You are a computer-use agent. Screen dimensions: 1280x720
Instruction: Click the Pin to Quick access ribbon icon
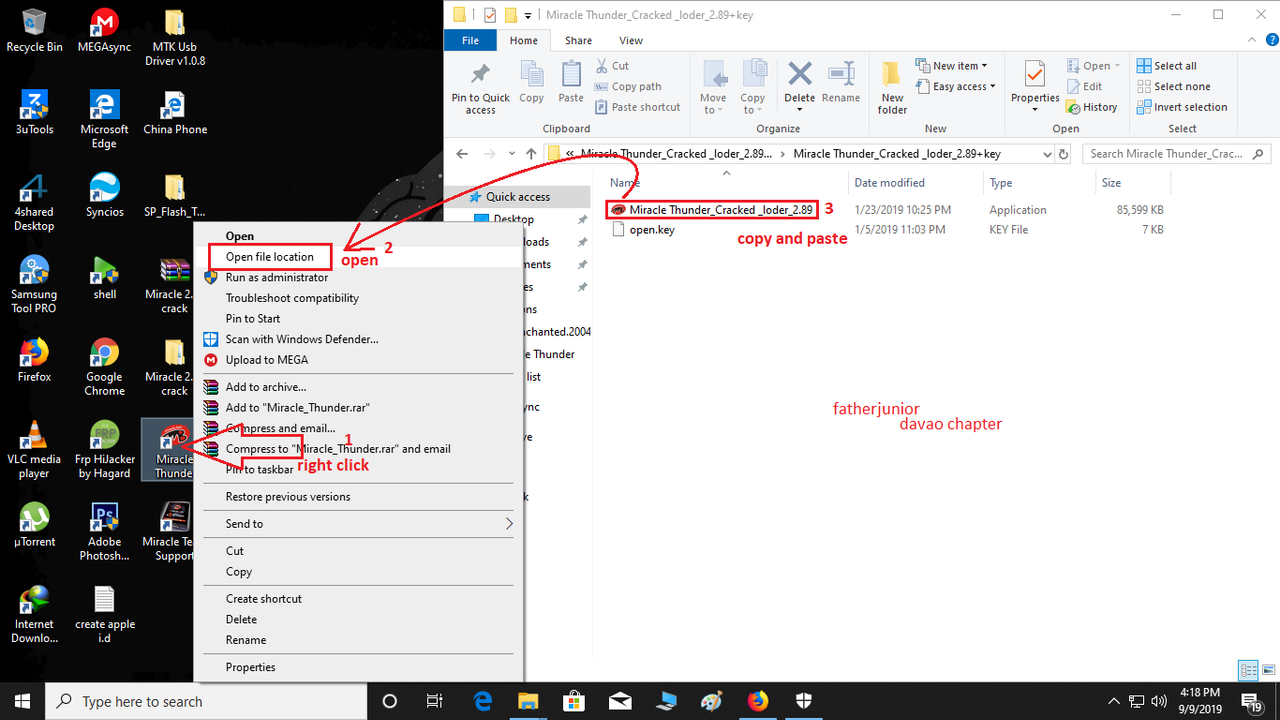coord(481,88)
